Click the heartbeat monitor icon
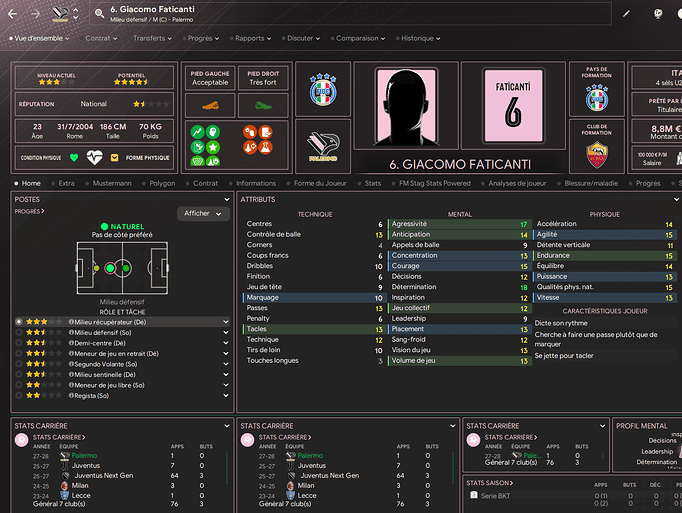 coord(94,157)
